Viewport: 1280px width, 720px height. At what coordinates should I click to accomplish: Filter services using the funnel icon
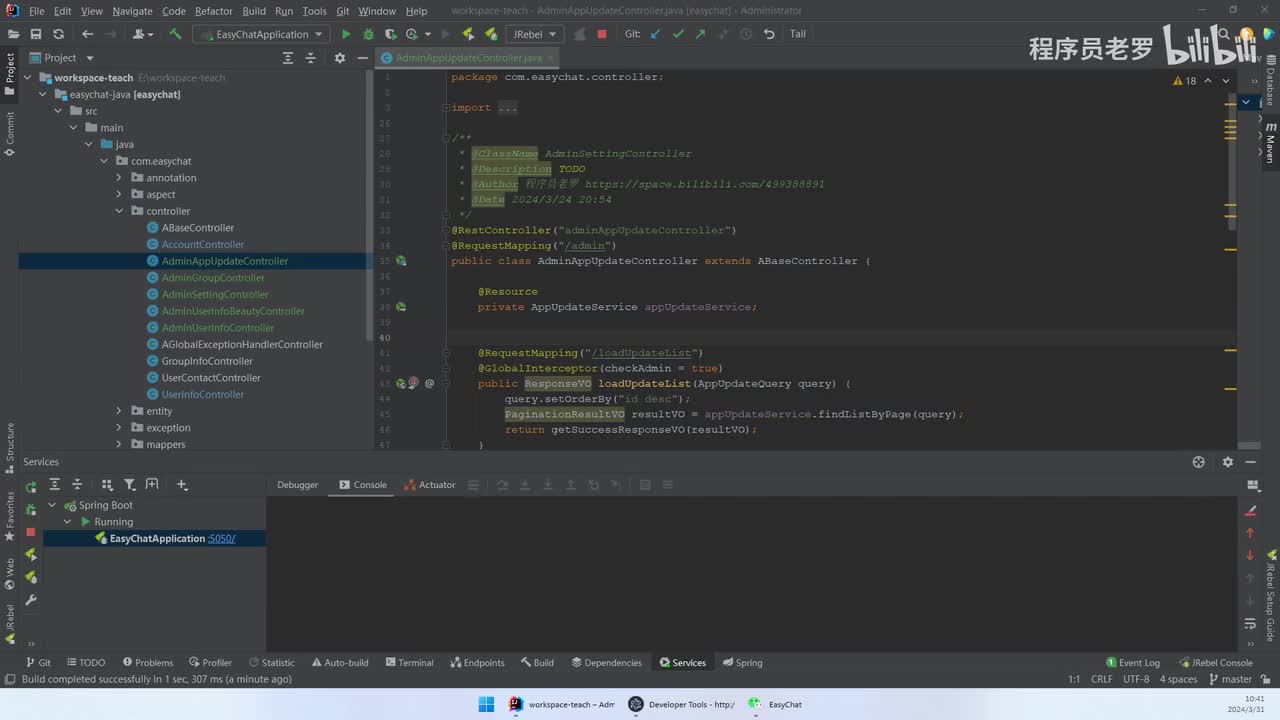129,485
